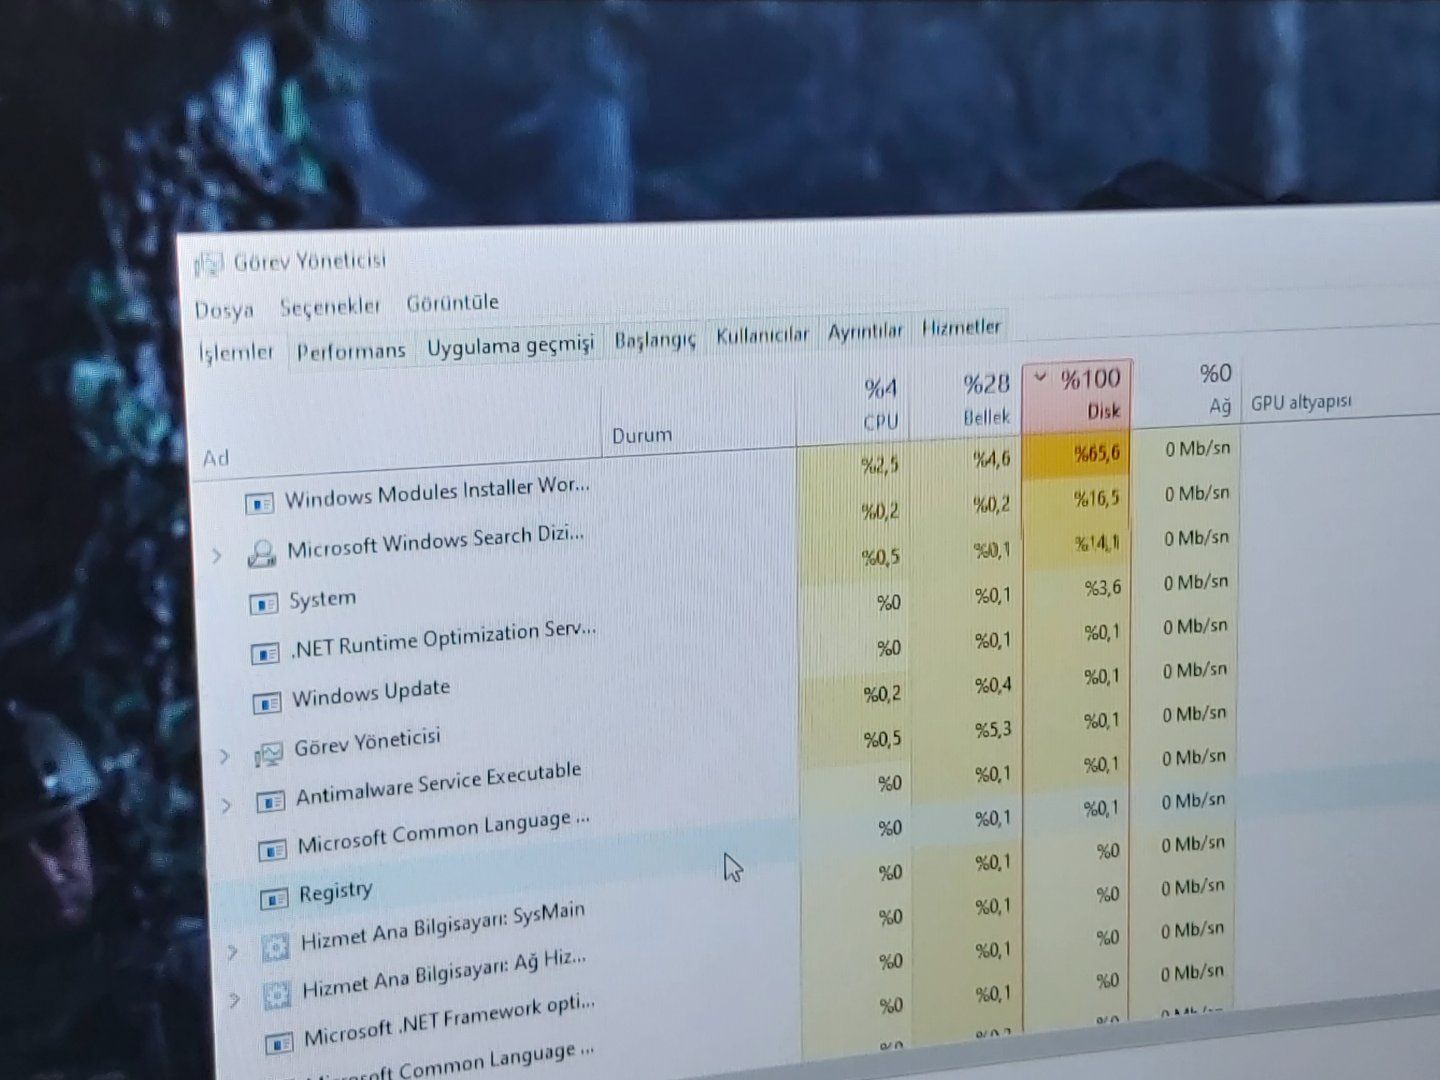Image resolution: width=1440 pixels, height=1080 pixels.
Task: Click the Ağ Hiz... service host gear icon
Action: coord(278,994)
